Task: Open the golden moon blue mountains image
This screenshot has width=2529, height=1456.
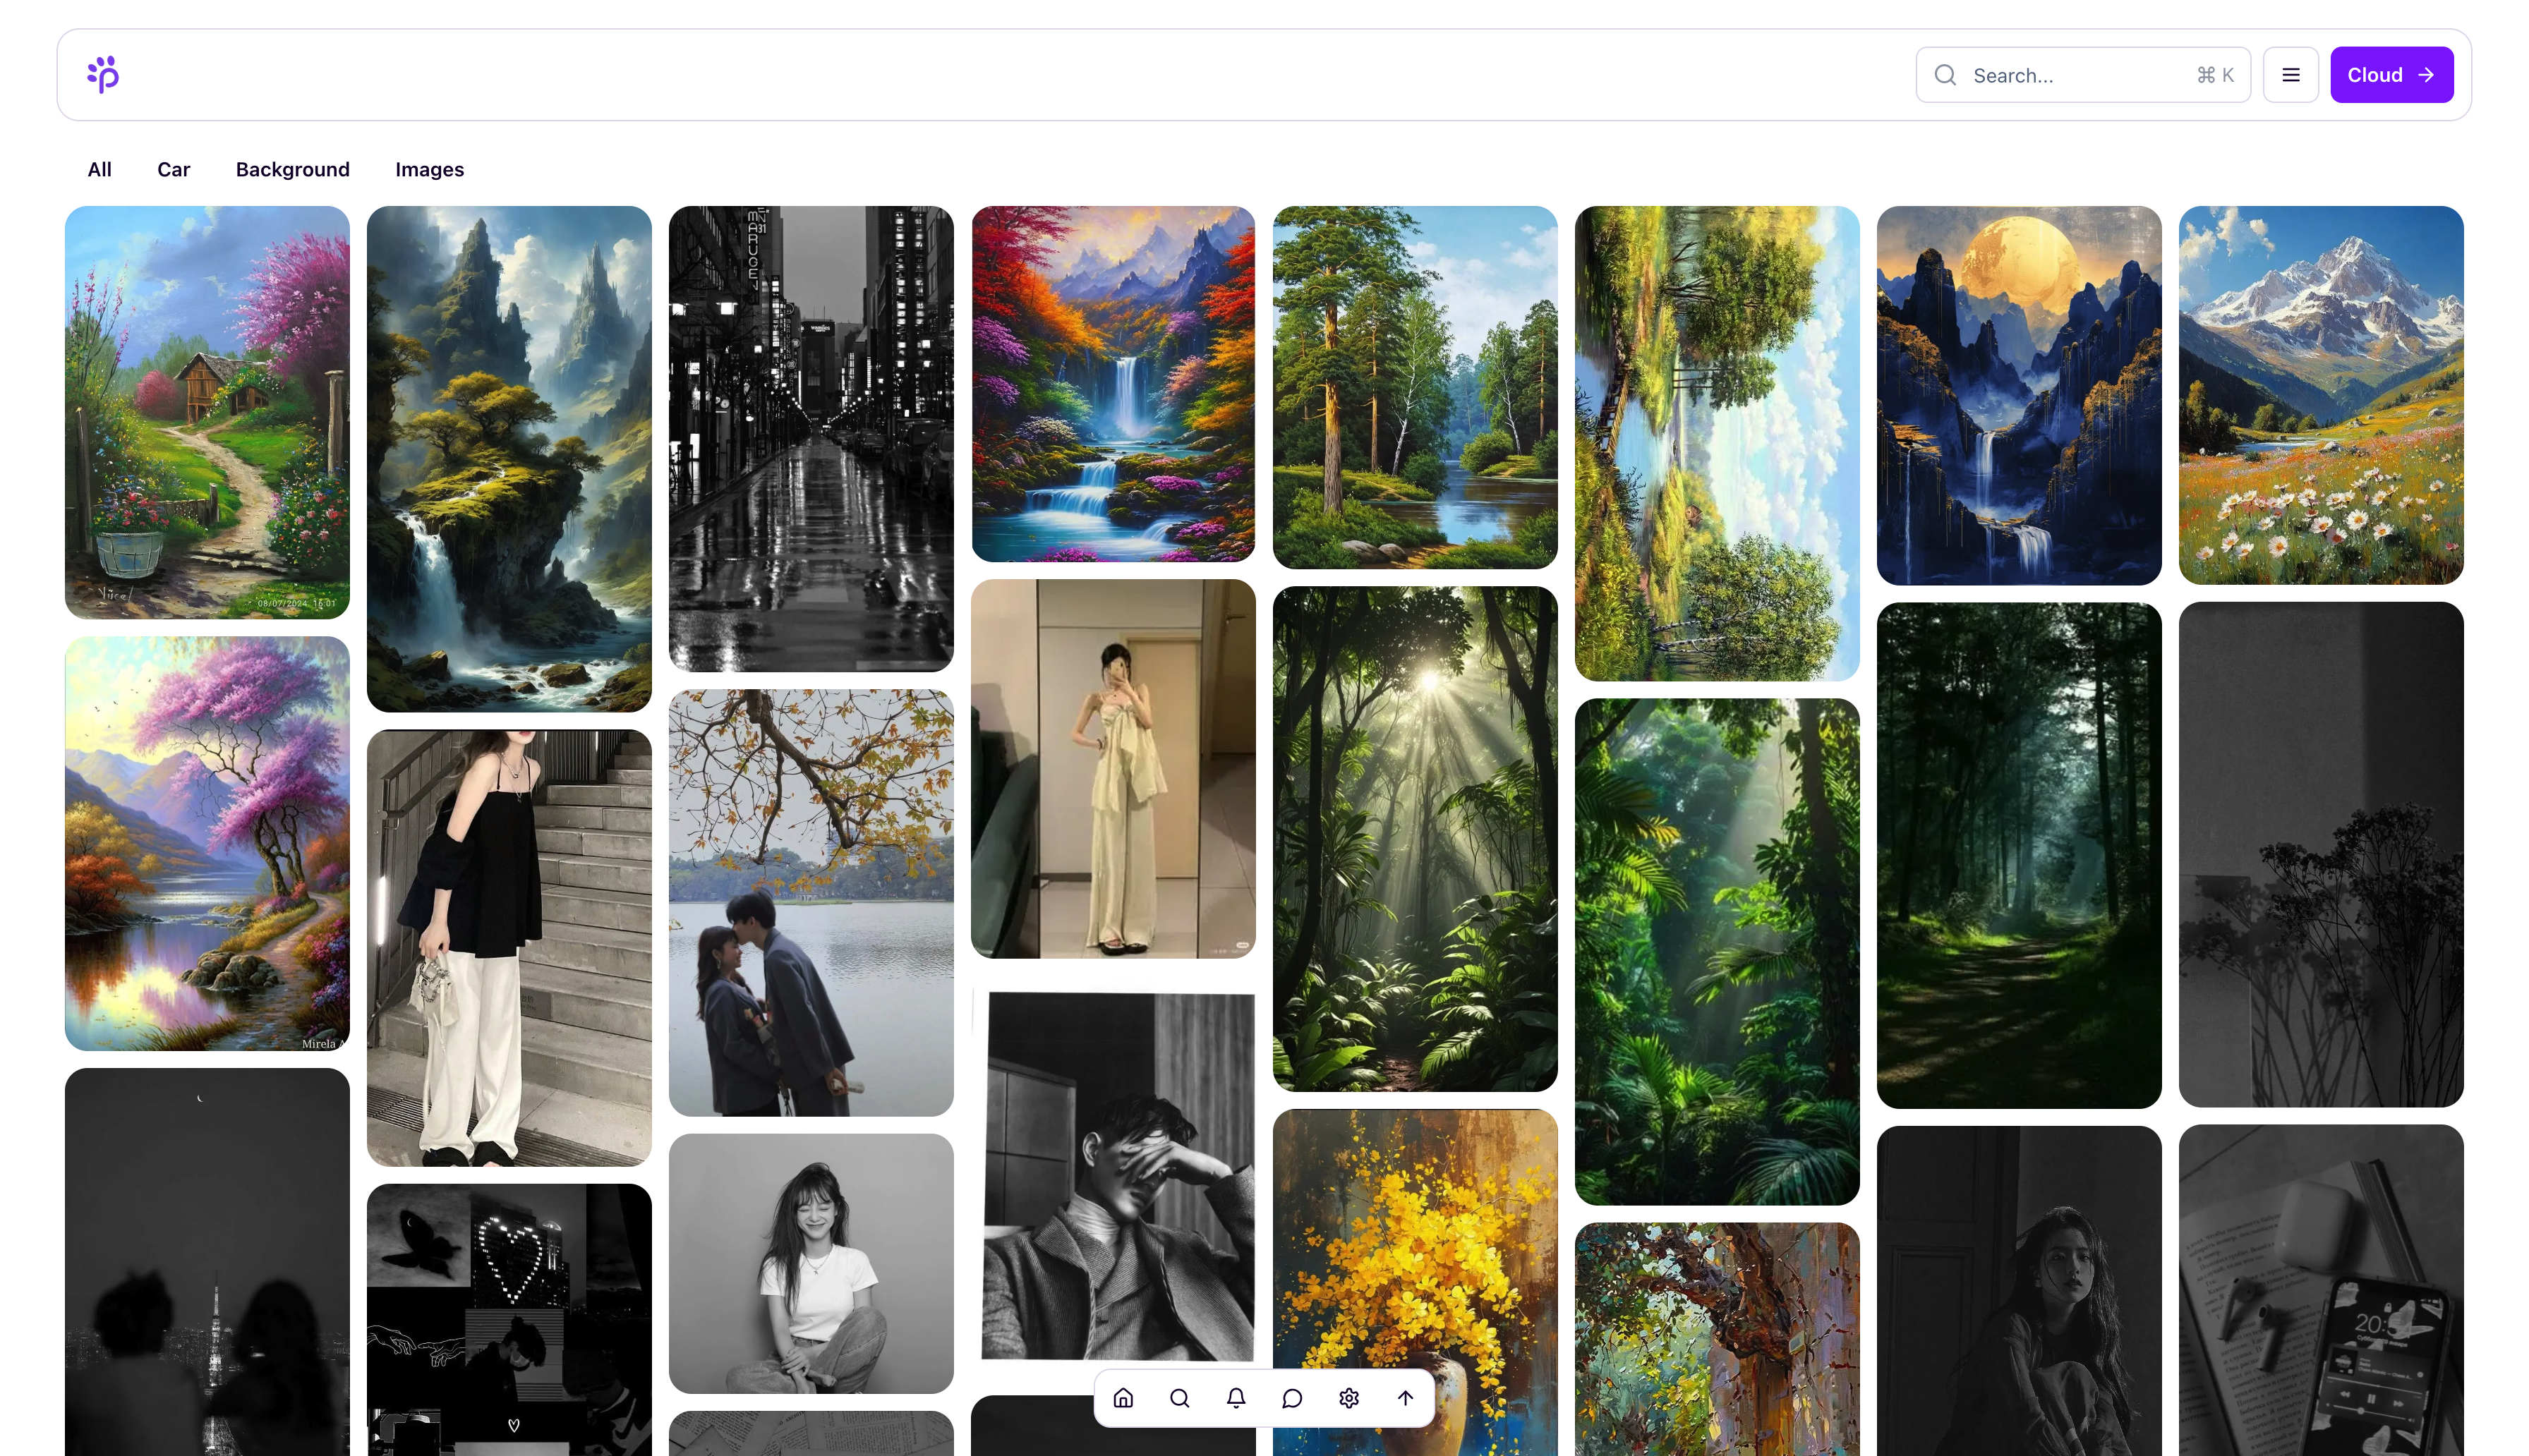Action: coord(2018,395)
